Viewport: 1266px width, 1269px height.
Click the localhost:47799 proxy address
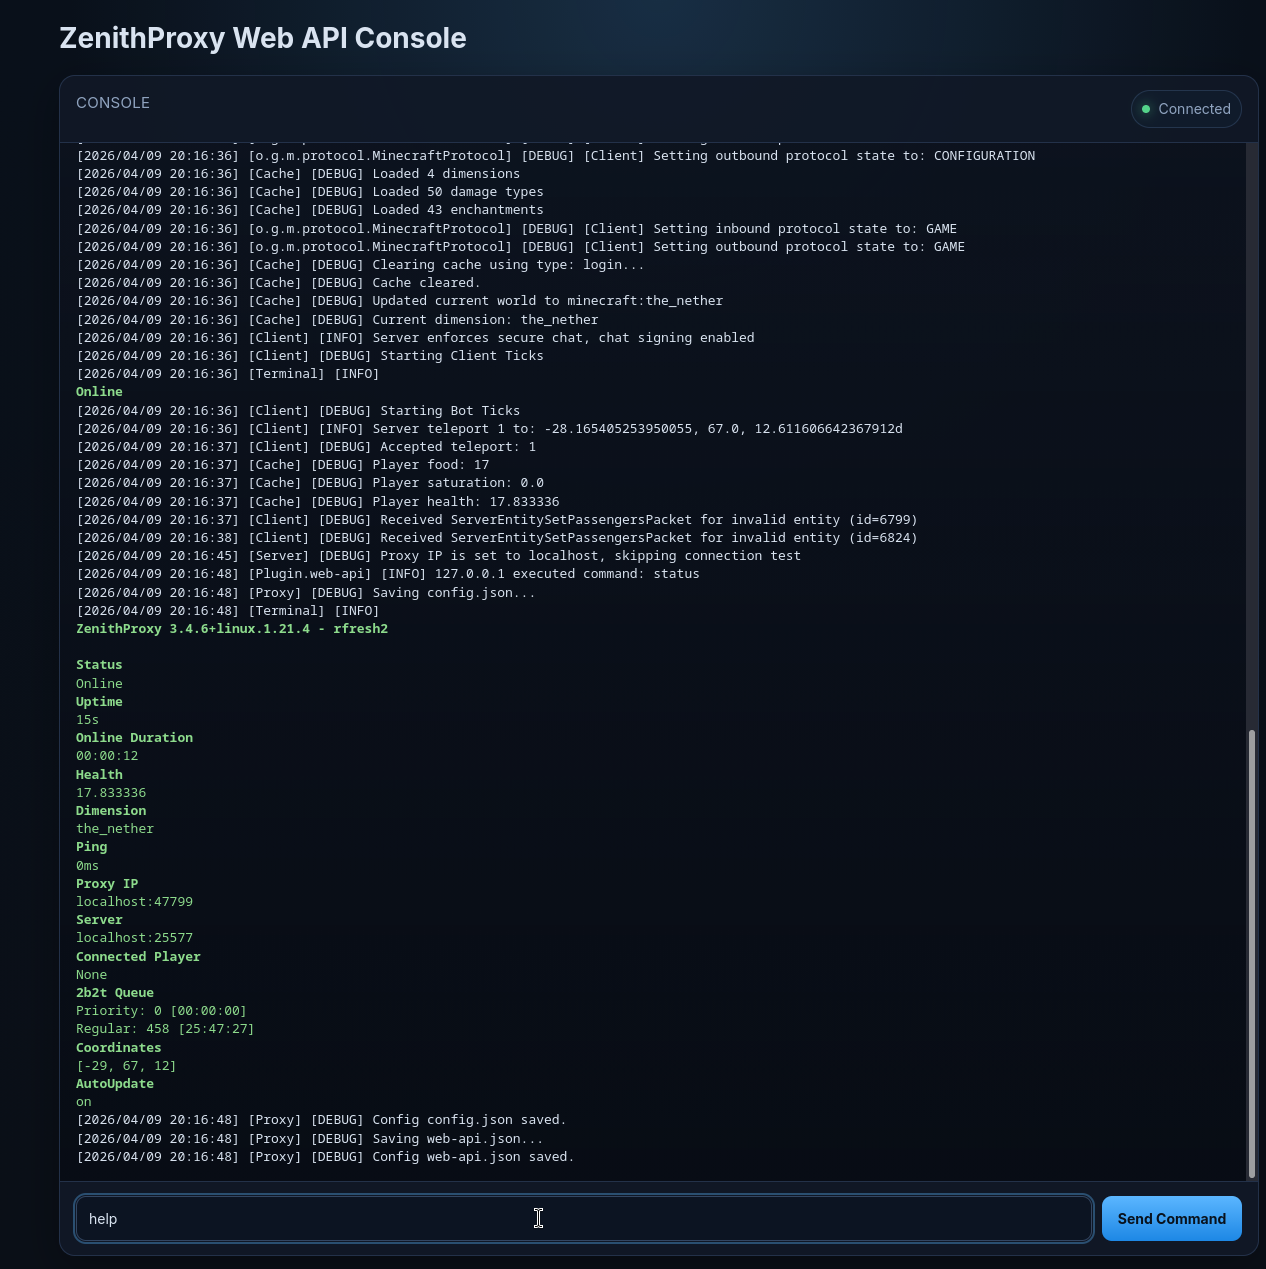coord(134,902)
